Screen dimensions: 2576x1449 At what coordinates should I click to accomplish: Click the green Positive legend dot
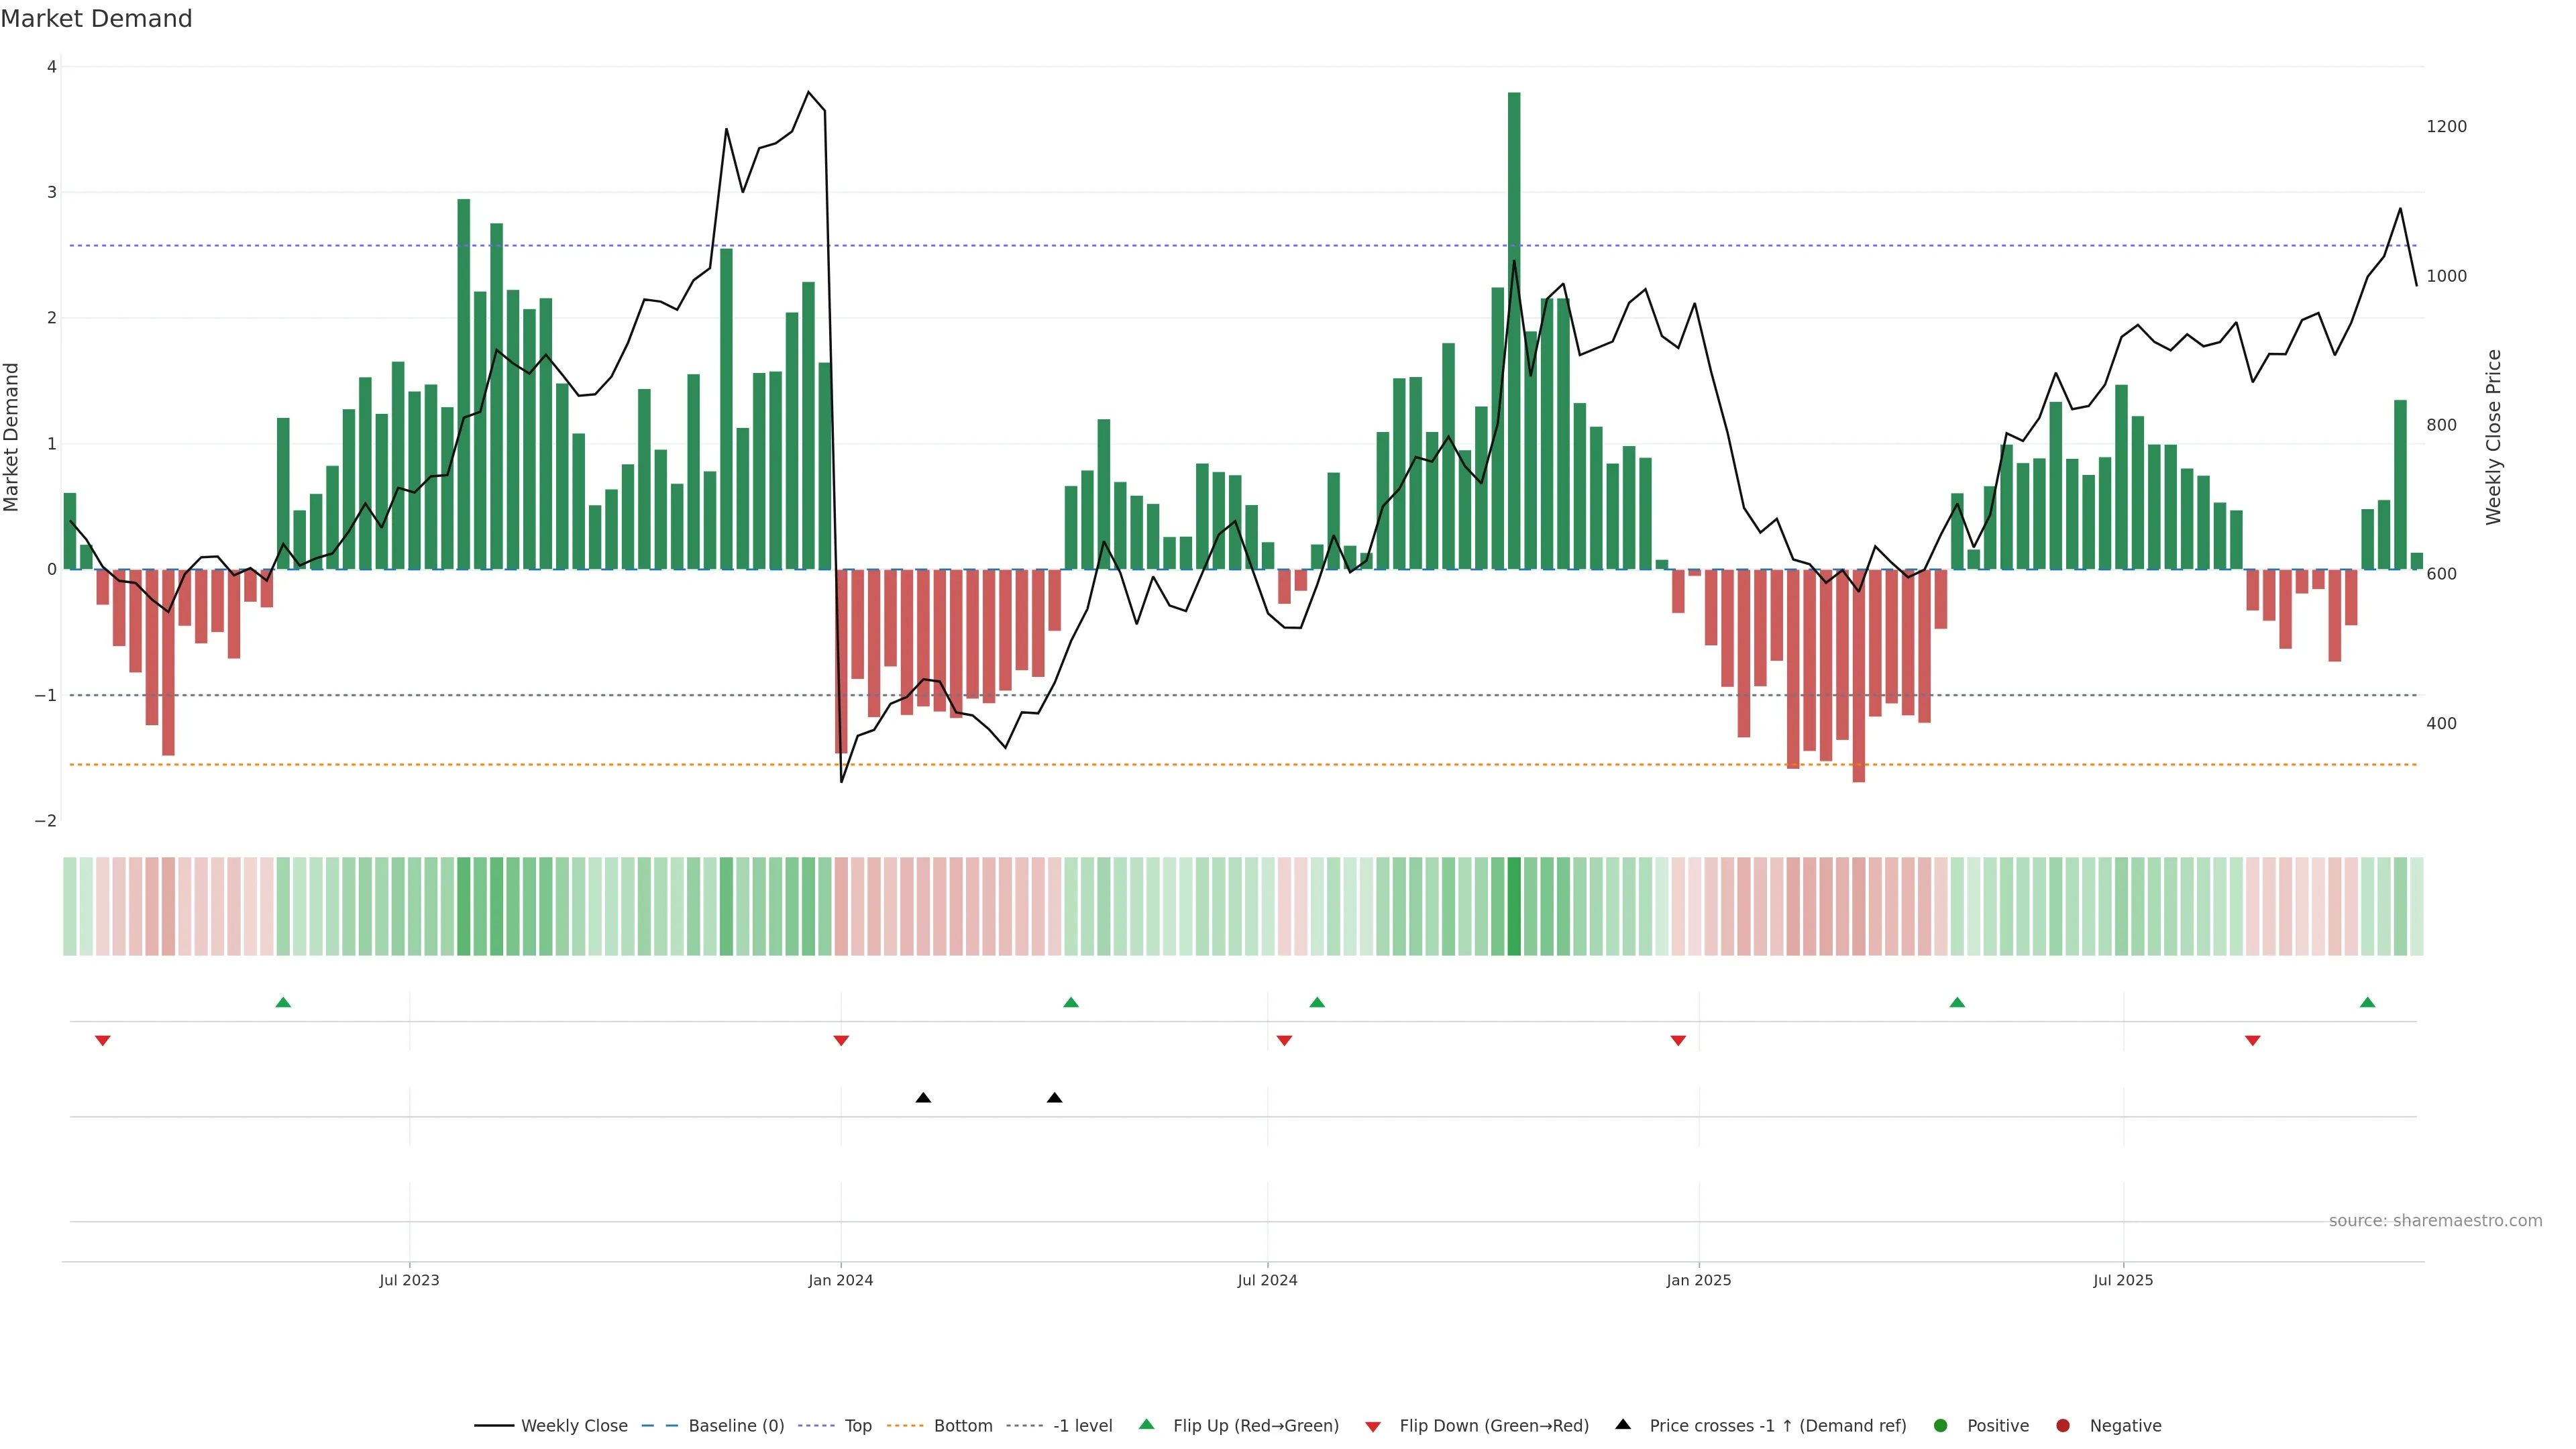(x=1941, y=1426)
